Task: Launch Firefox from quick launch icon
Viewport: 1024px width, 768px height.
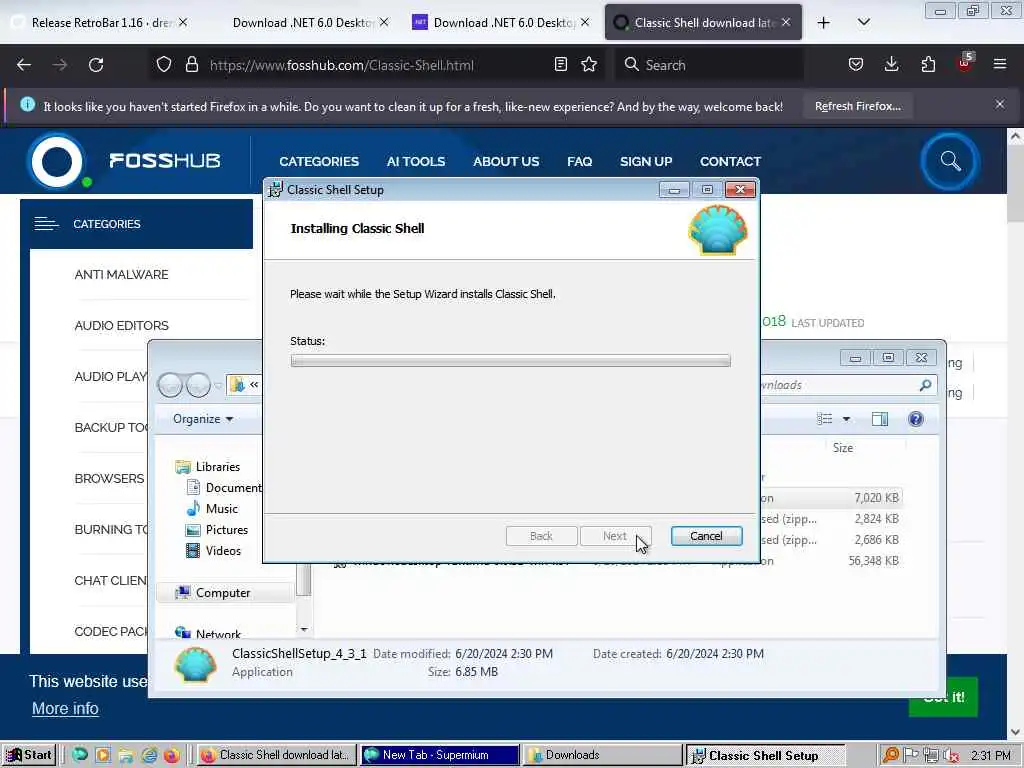Action: tap(171, 755)
